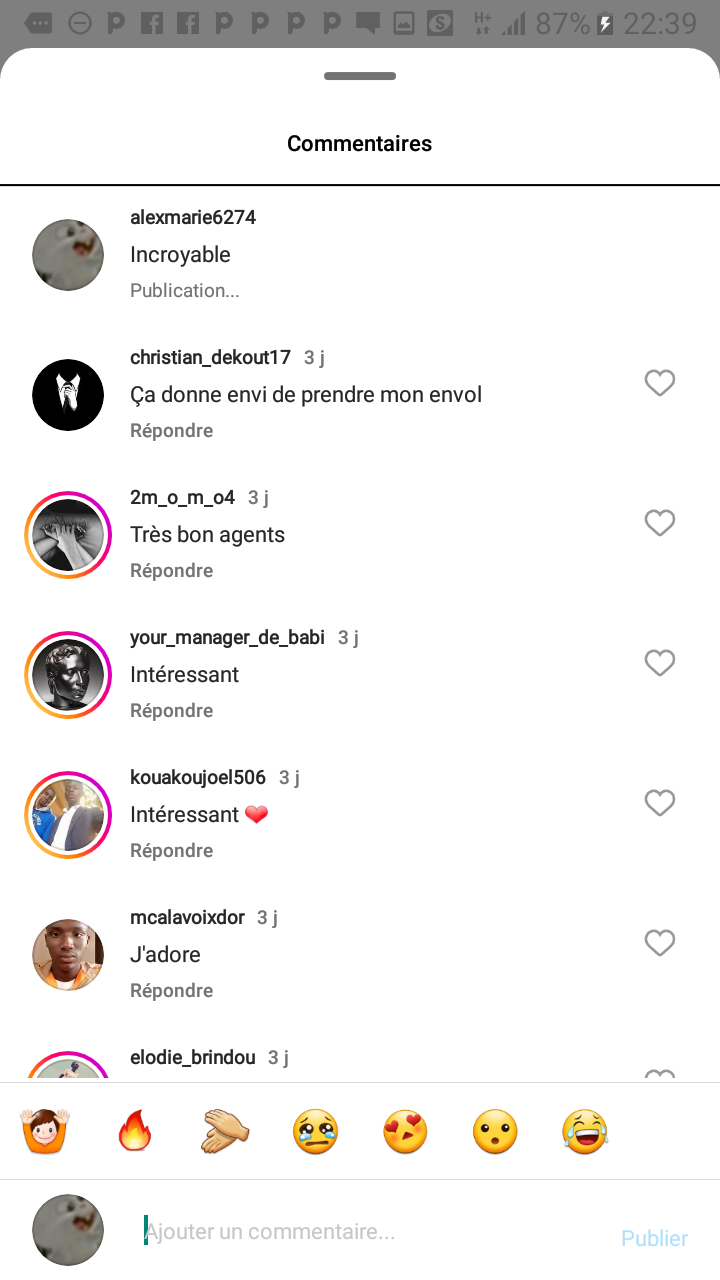Like christian_dekout17's comment with the heart

[659, 383]
